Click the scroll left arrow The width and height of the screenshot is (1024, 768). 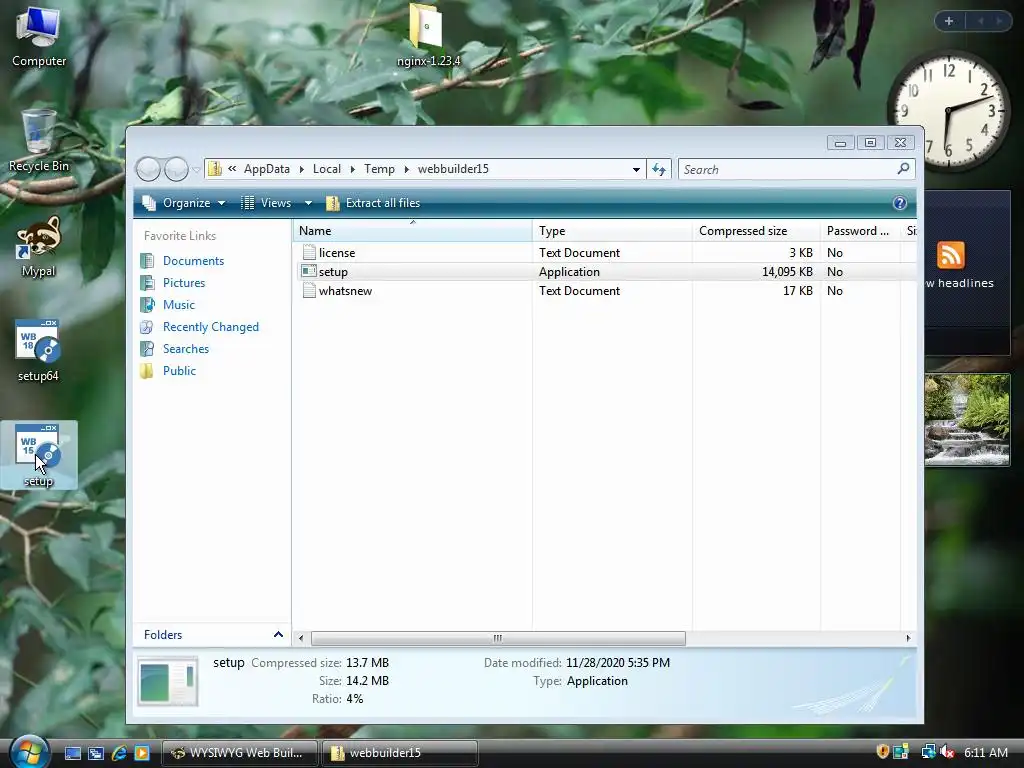tap(300, 638)
